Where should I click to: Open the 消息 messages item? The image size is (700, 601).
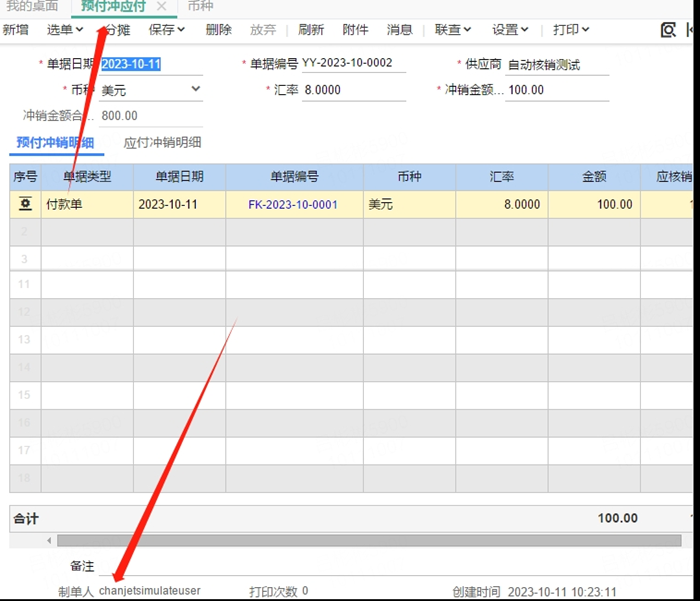(x=400, y=29)
